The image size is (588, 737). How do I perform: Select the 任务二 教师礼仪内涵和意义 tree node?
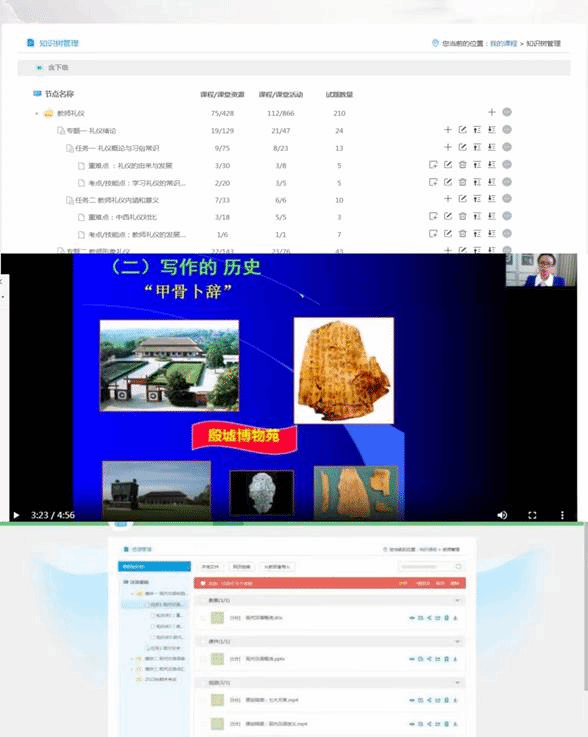coord(117,200)
